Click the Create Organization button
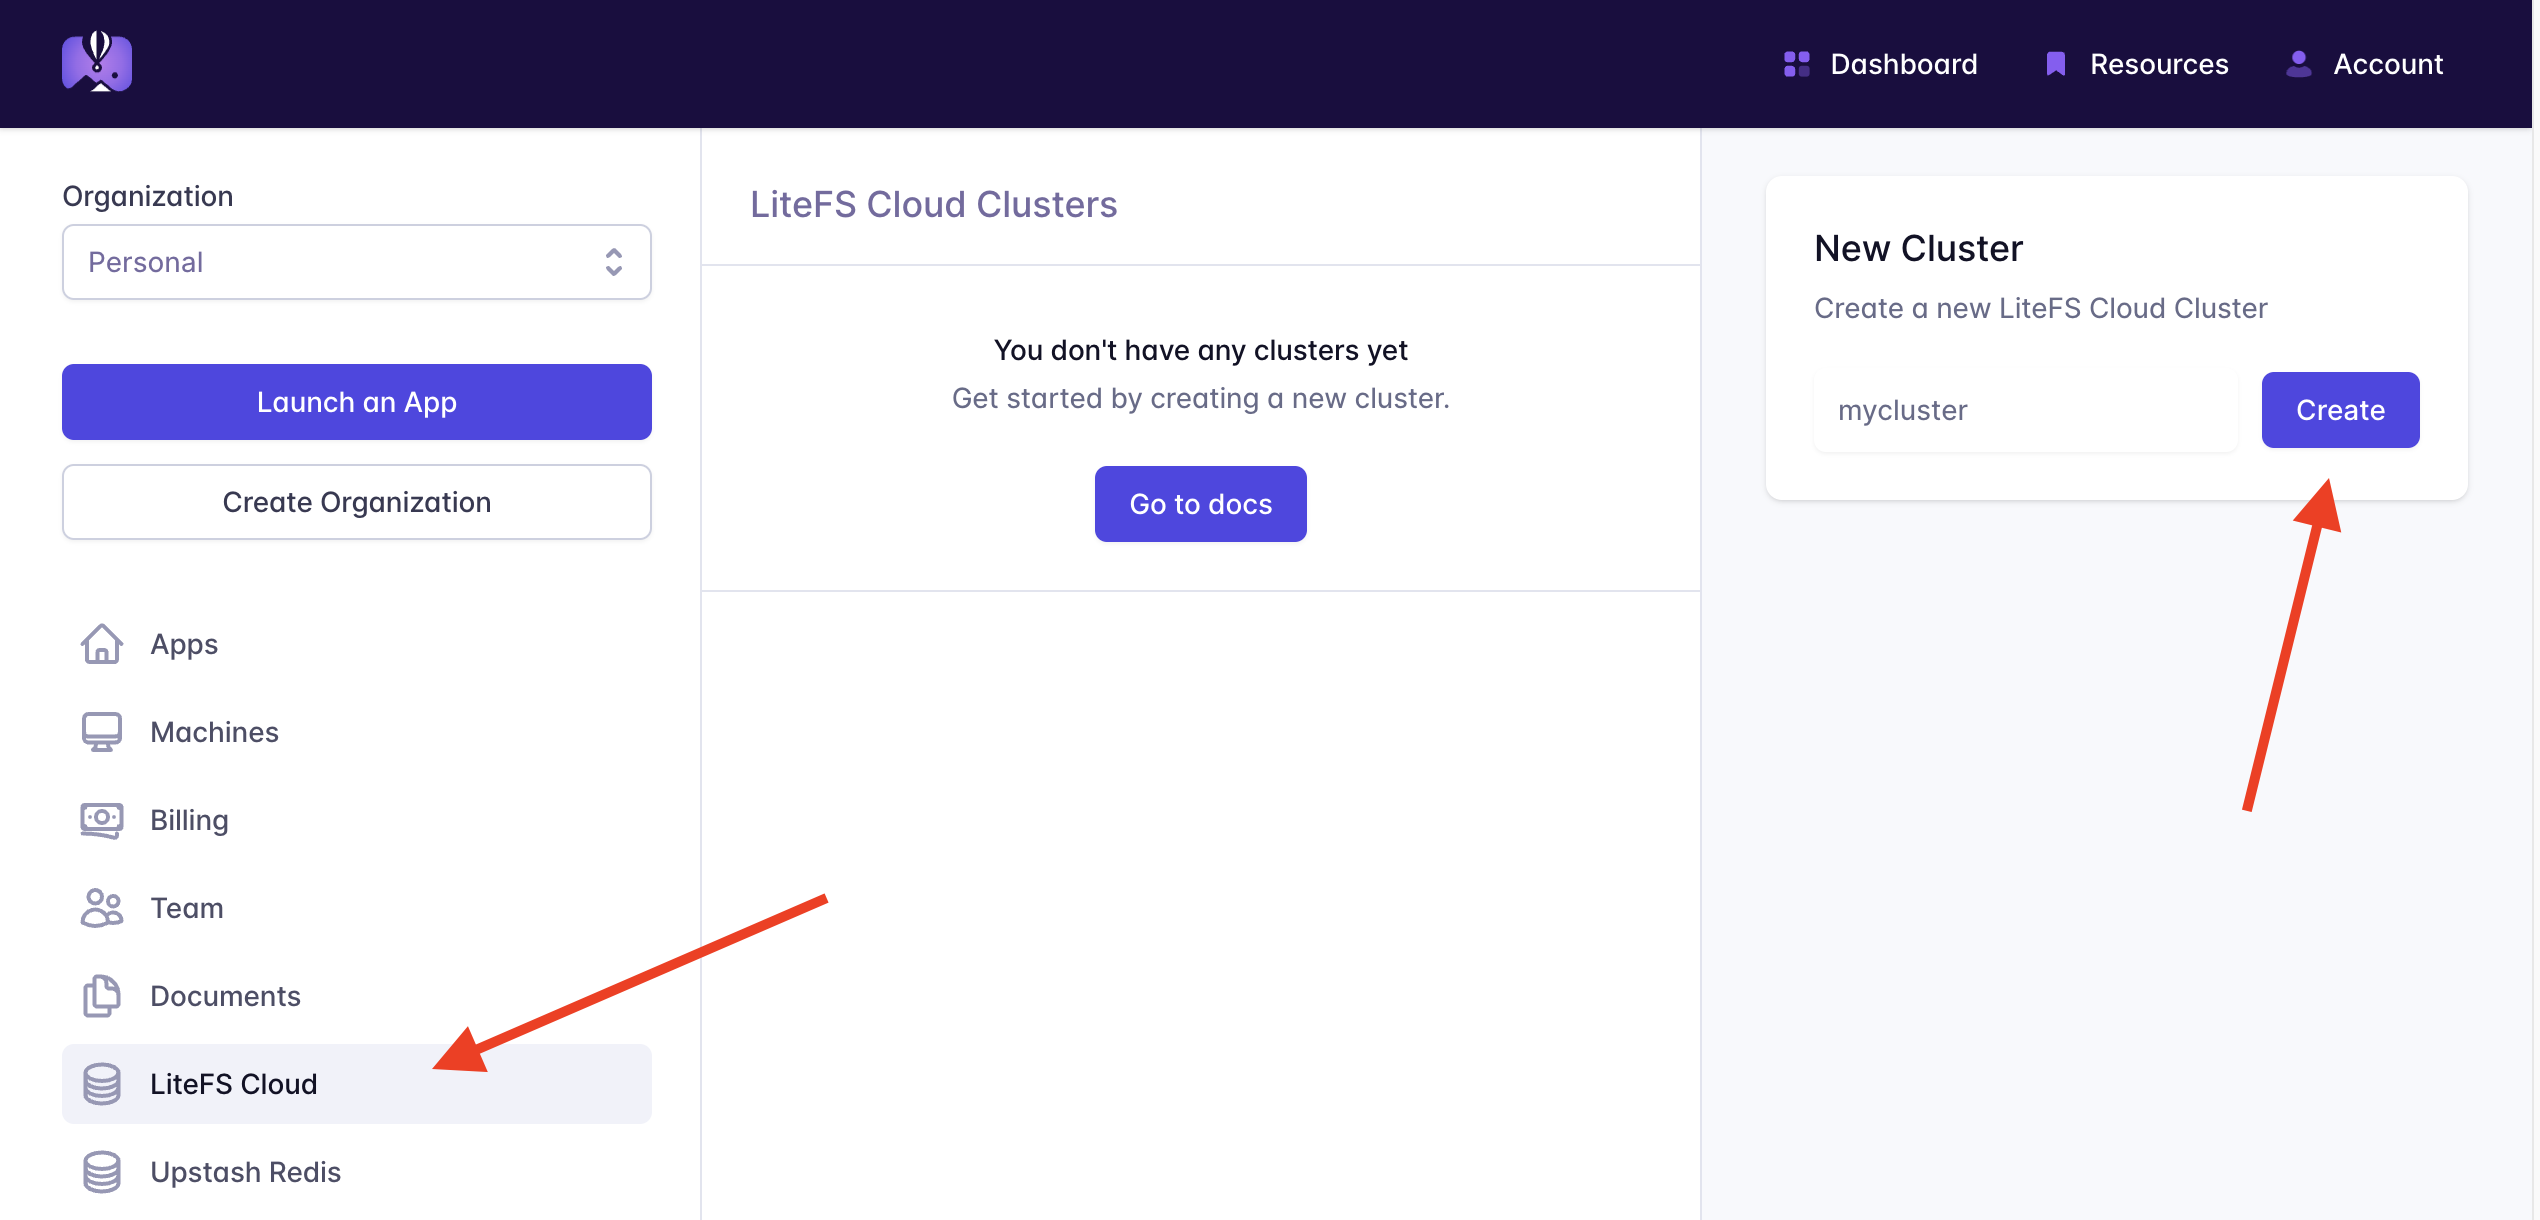The height and width of the screenshot is (1220, 2540). [356, 502]
